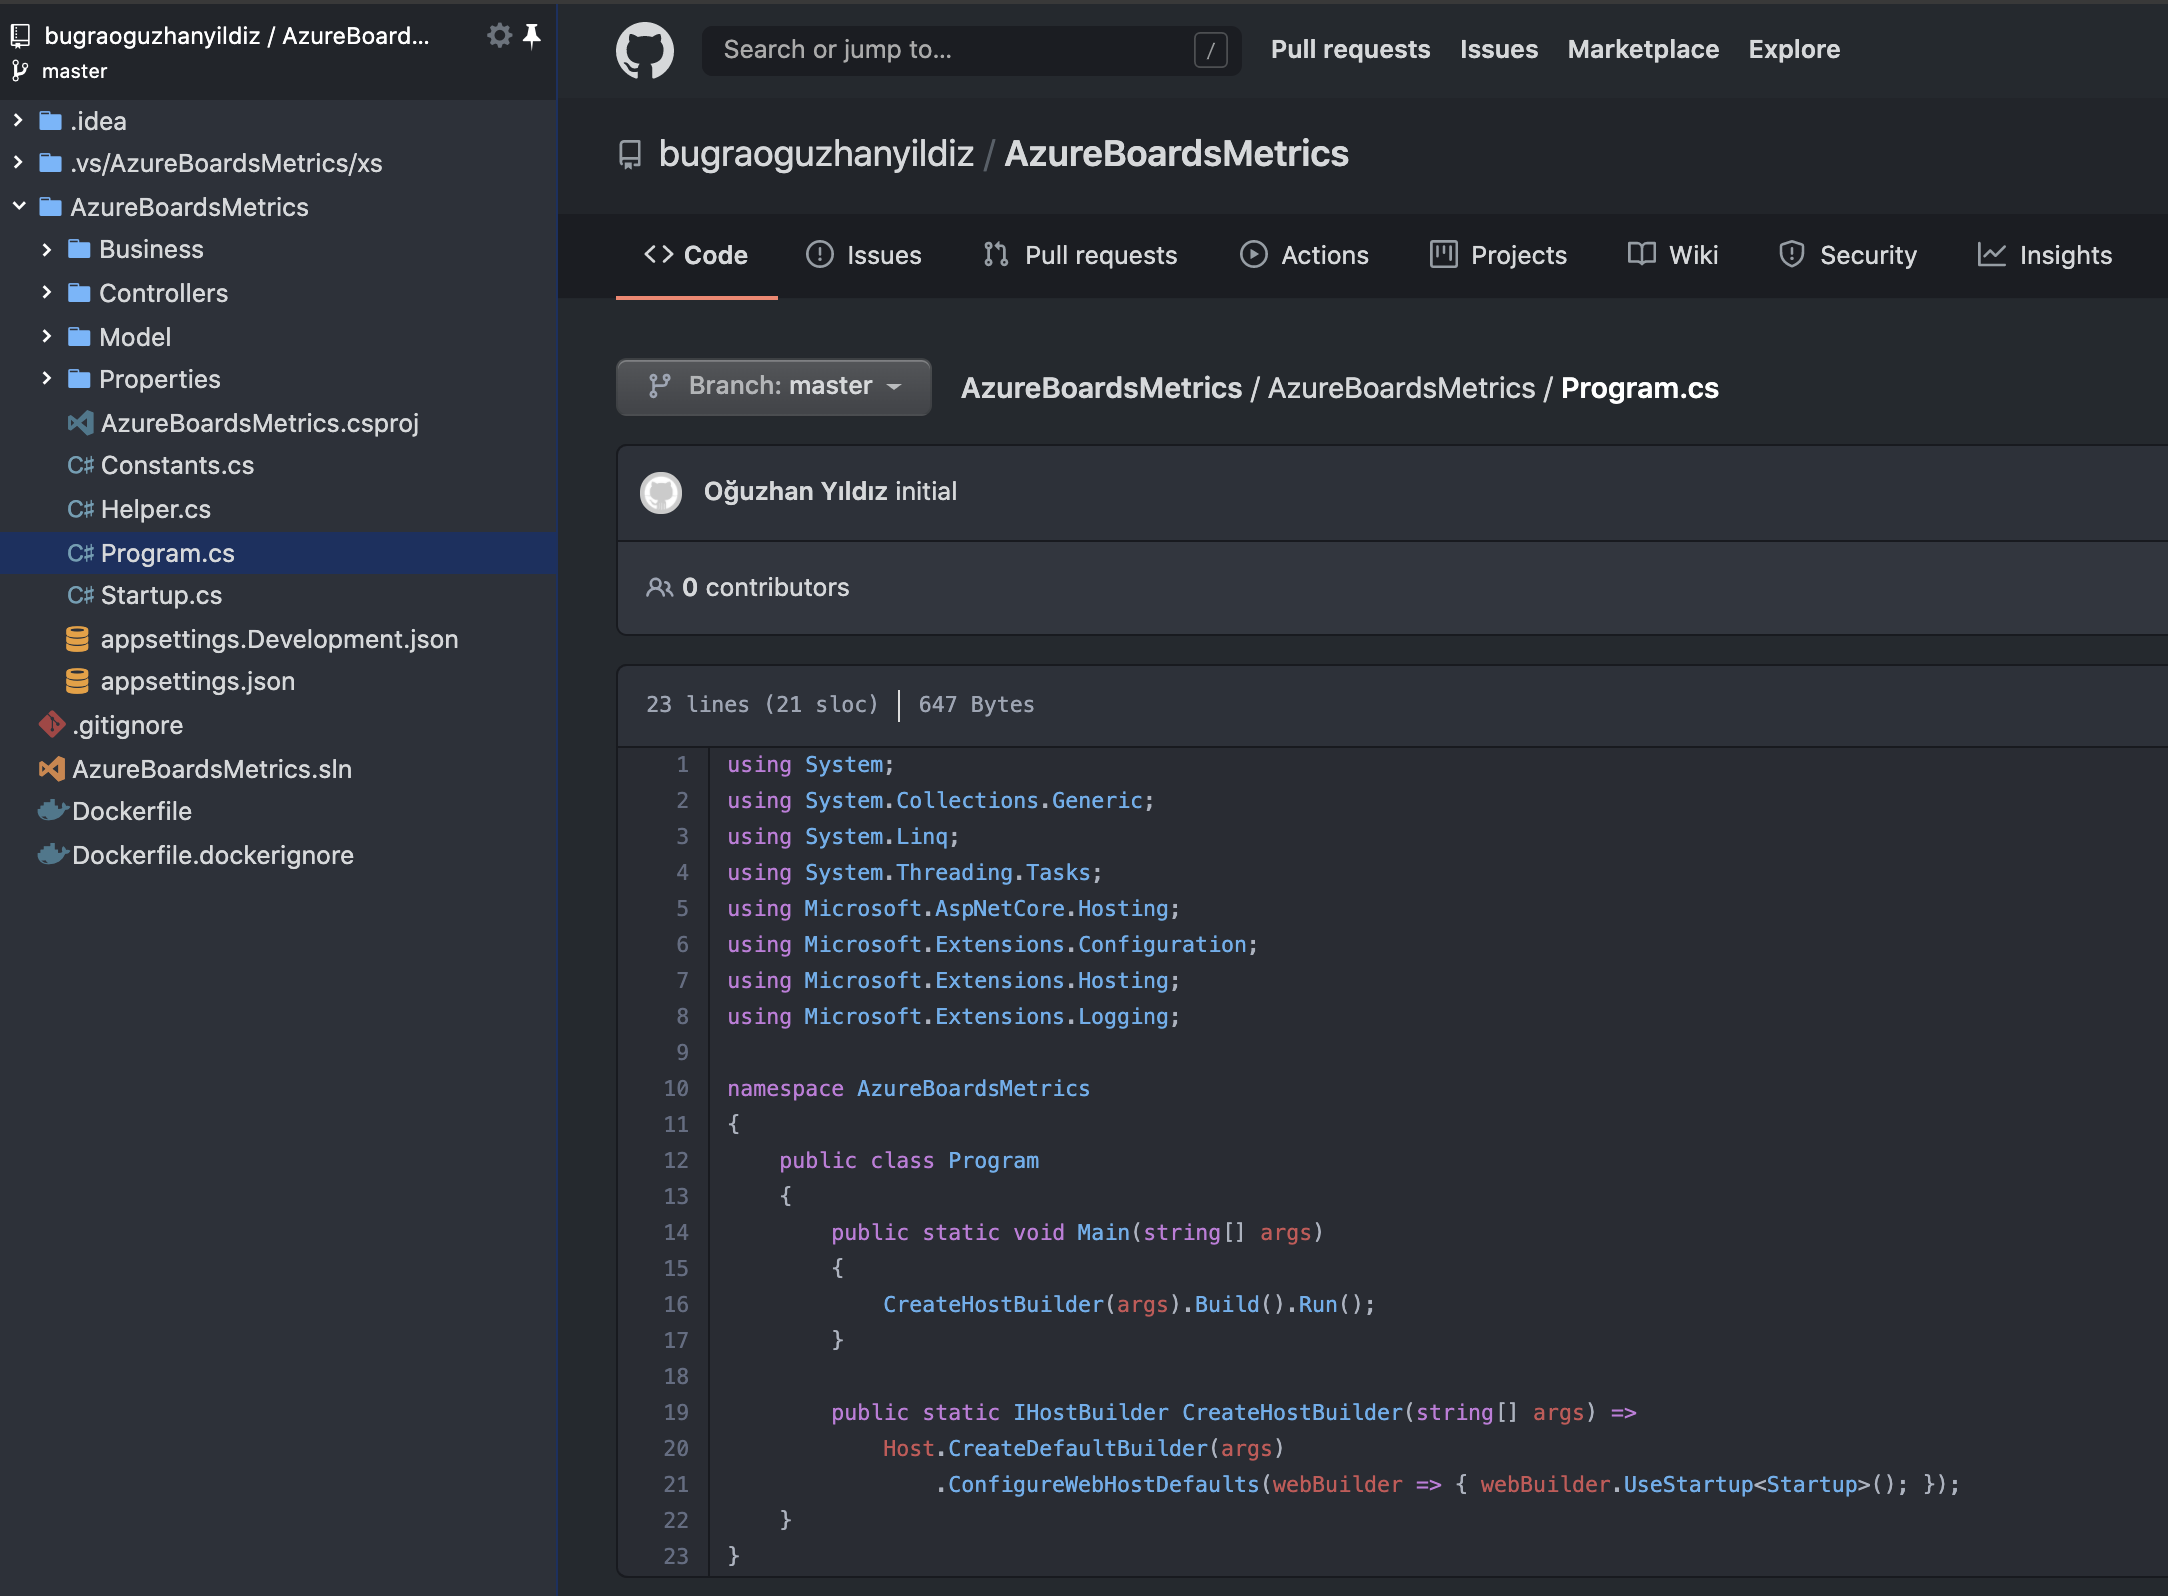This screenshot has width=2168, height=1596.
Task: Click the Business folder icon
Action: [x=79, y=249]
